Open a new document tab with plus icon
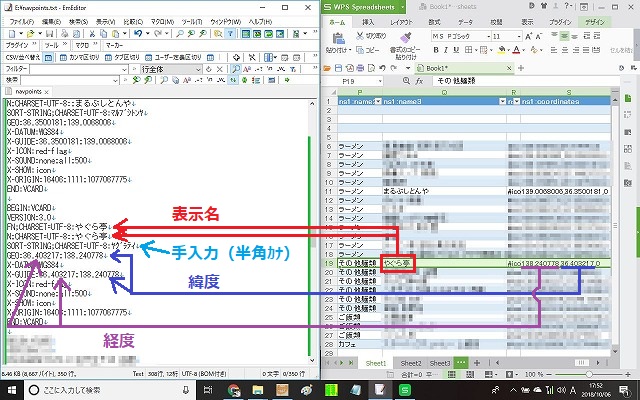 (521, 68)
